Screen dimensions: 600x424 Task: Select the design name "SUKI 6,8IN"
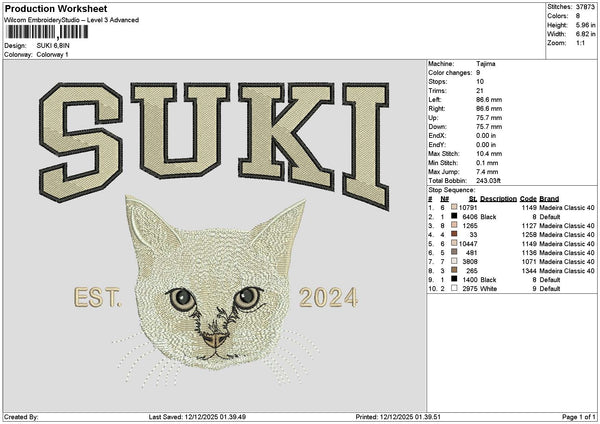[x=53, y=46]
